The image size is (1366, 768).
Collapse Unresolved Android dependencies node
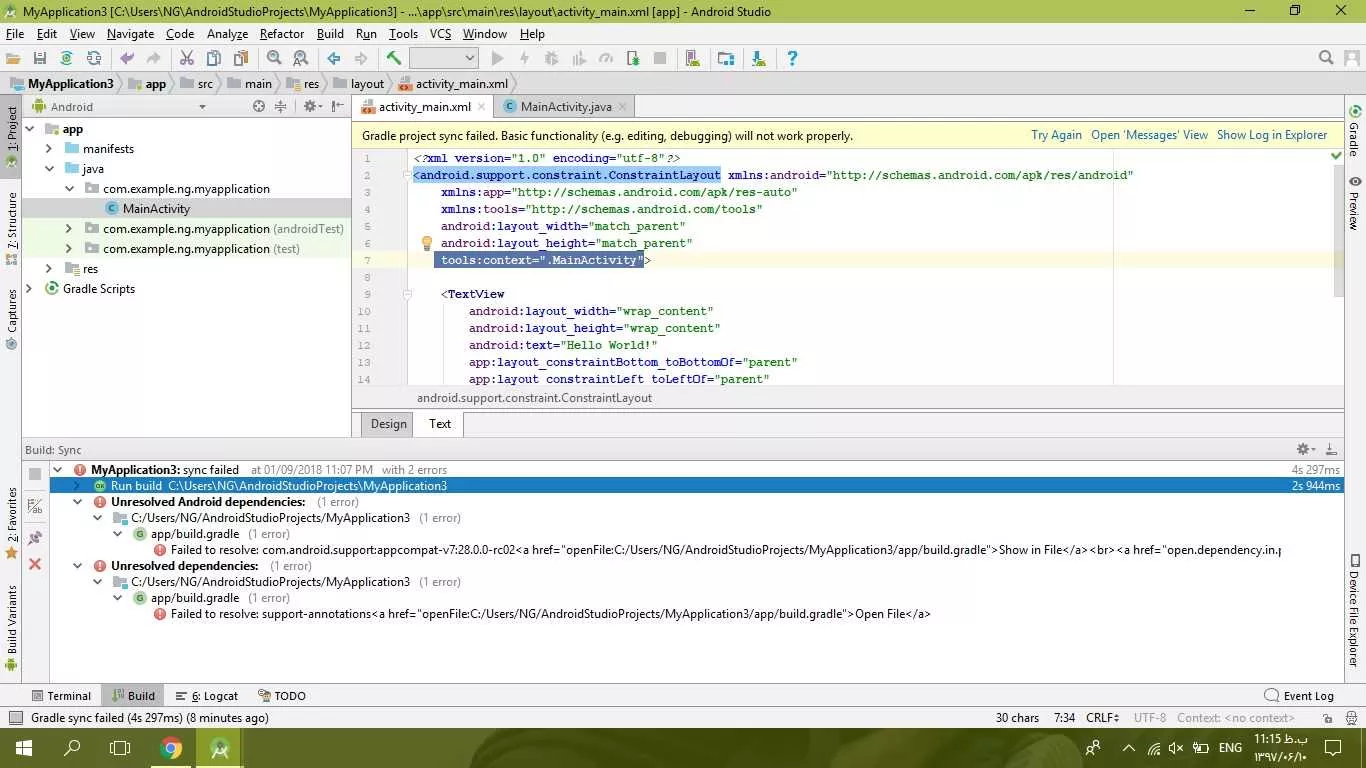coord(77,502)
